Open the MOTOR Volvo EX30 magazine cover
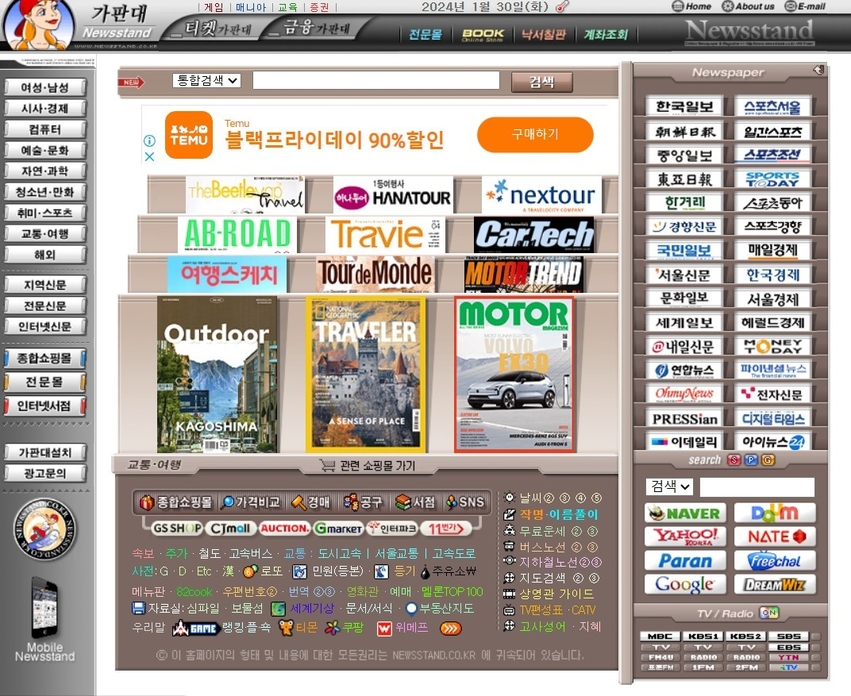Image resolution: width=851 pixels, height=696 pixels. [x=514, y=375]
